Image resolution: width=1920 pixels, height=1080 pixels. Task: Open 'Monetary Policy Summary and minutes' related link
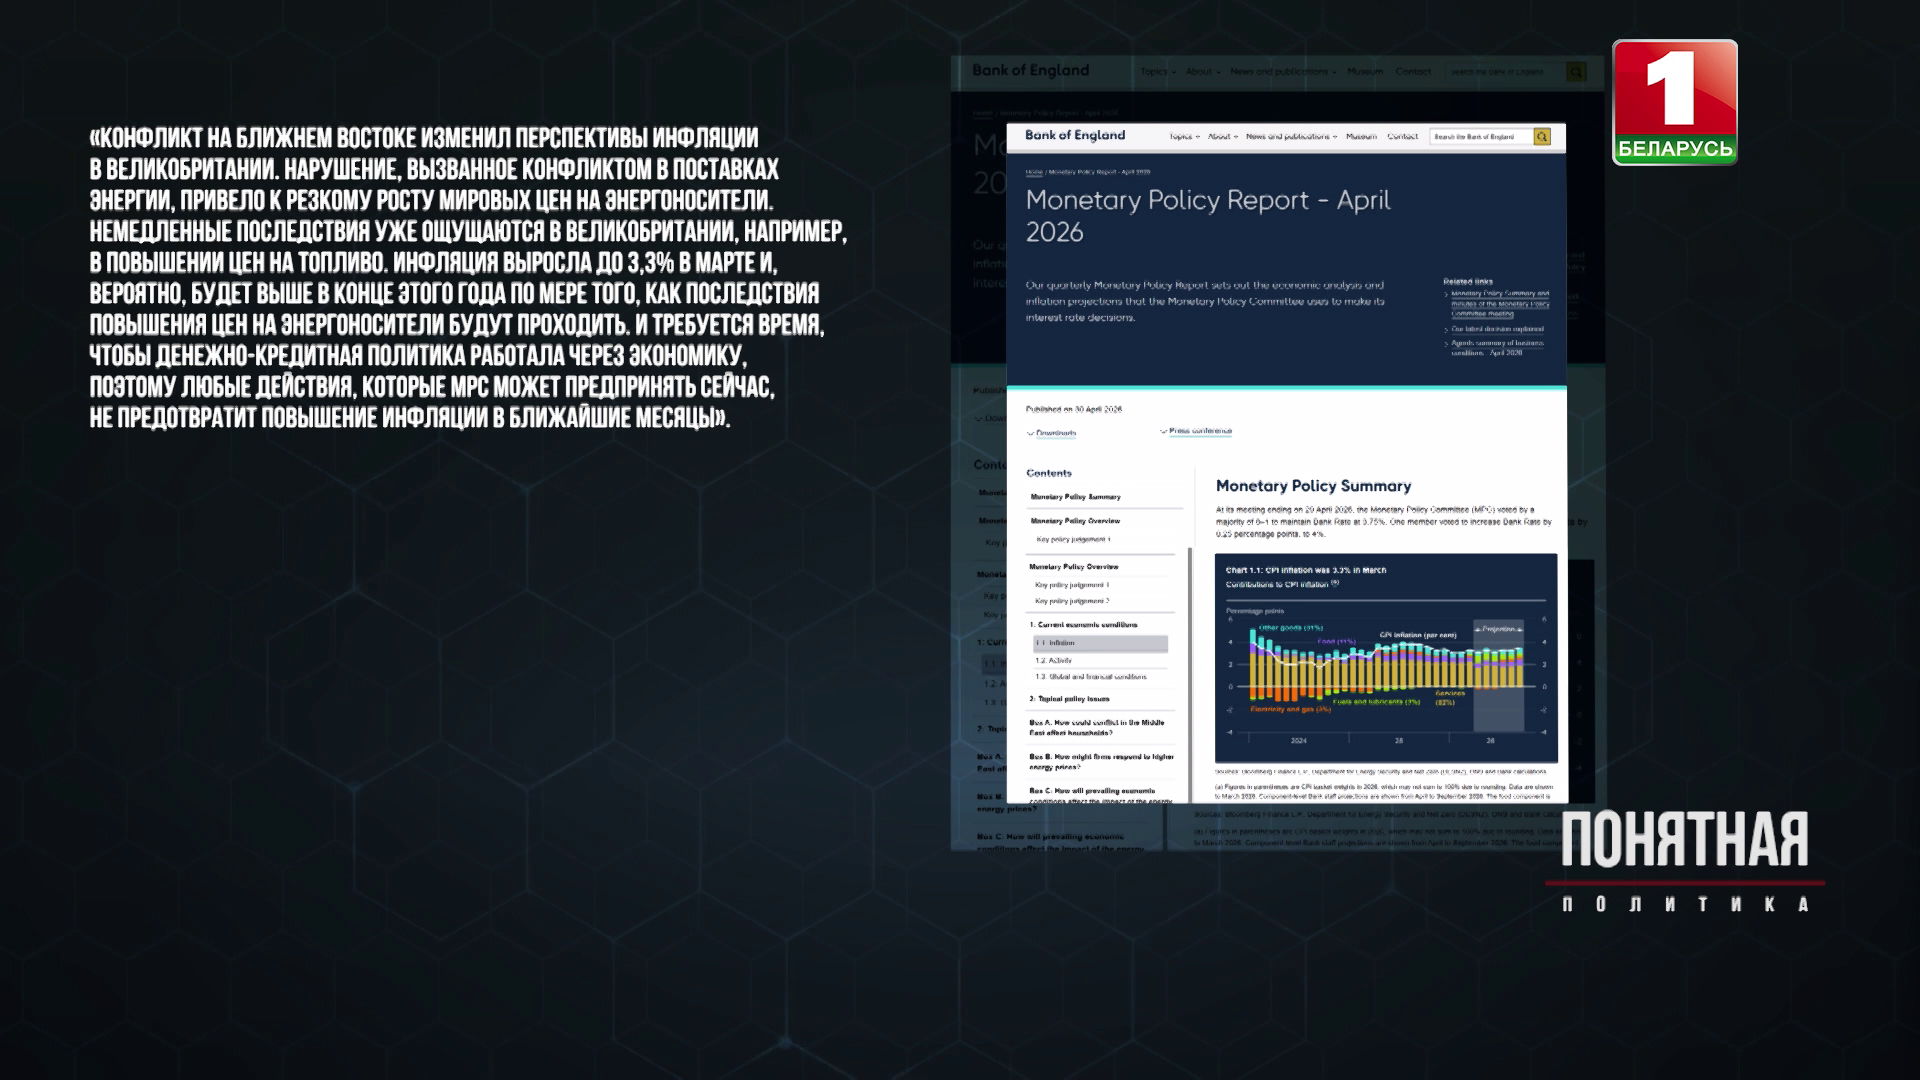1500,304
